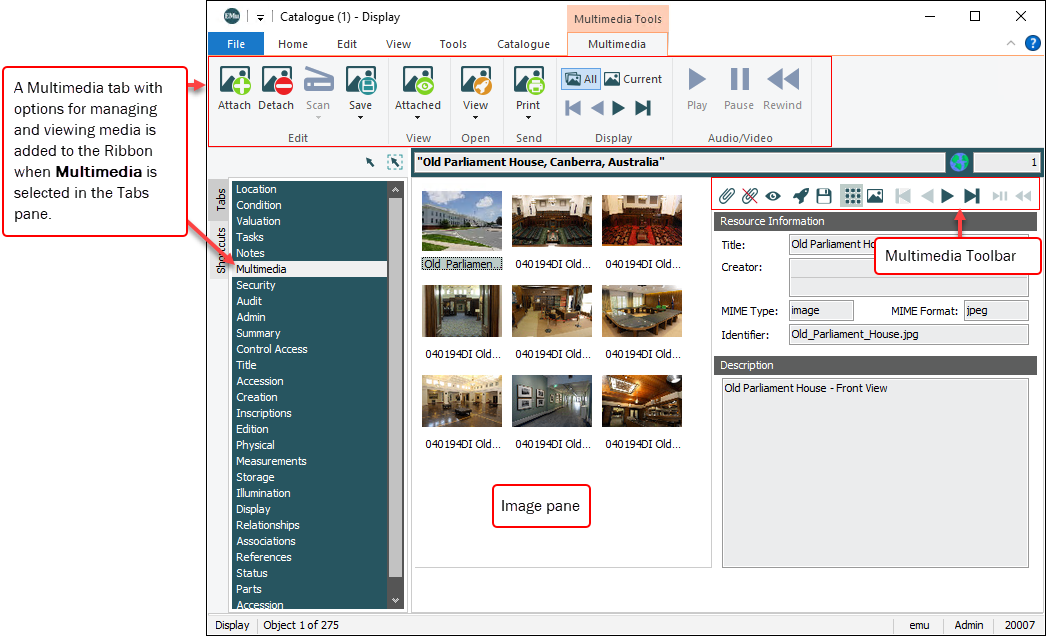Open the Print dropdown in Send group
Image resolution: width=1046 pixels, height=636 pixels.
pos(528,118)
